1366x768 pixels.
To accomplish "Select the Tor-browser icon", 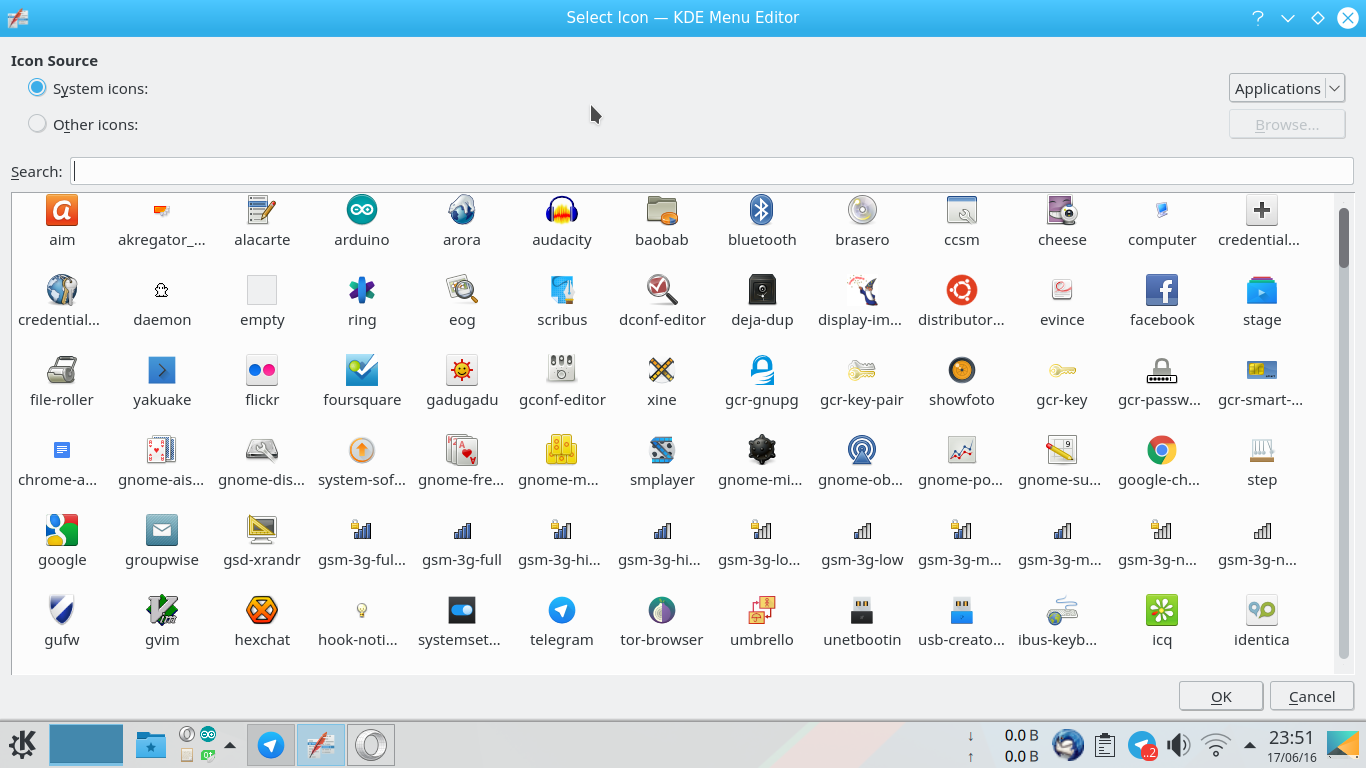I will click(661, 611).
